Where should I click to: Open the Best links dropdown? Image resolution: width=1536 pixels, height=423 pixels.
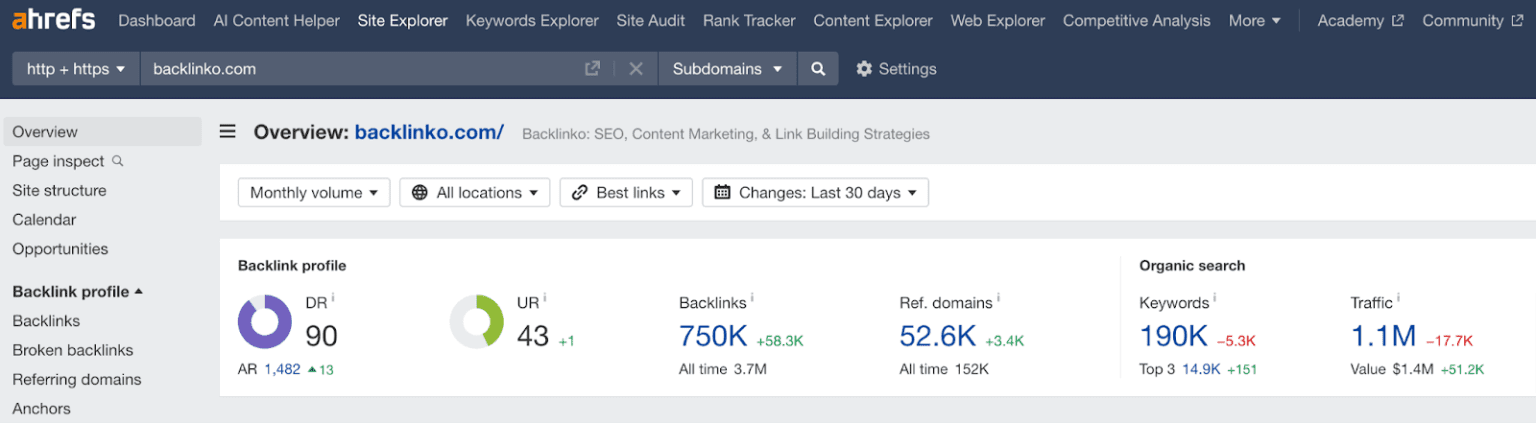[626, 193]
